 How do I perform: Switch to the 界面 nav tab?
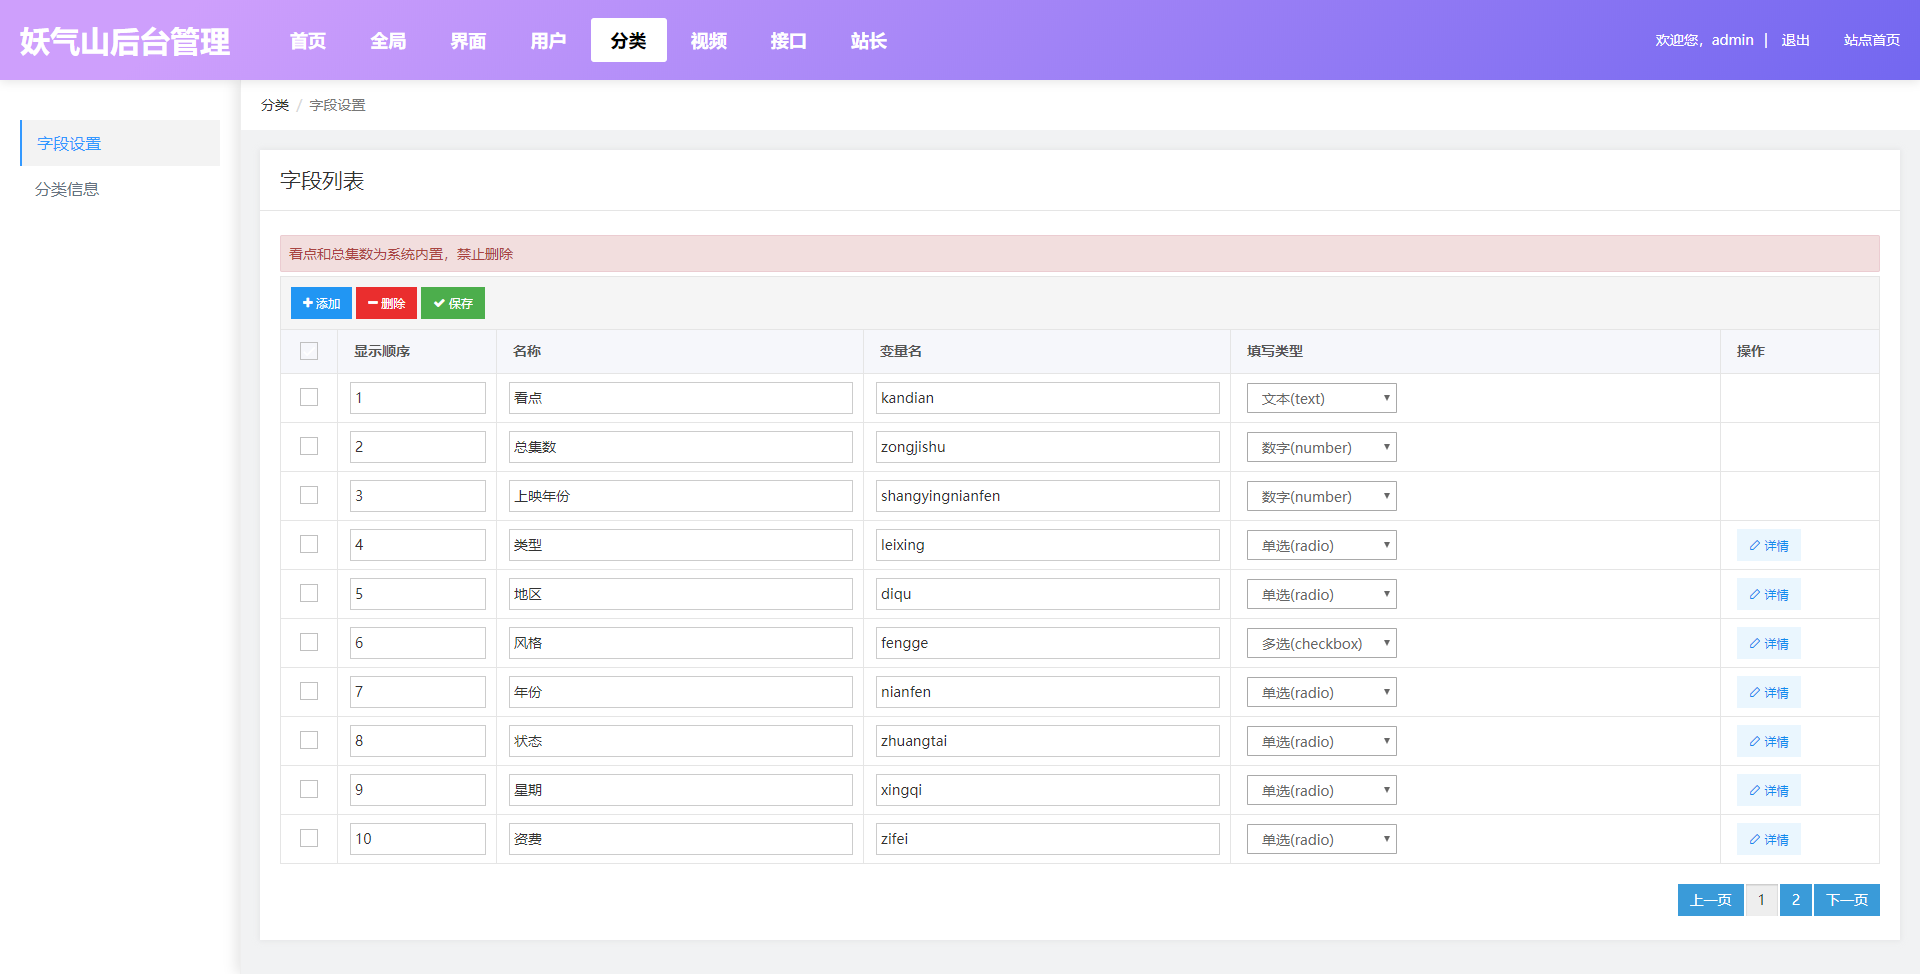click(x=468, y=40)
